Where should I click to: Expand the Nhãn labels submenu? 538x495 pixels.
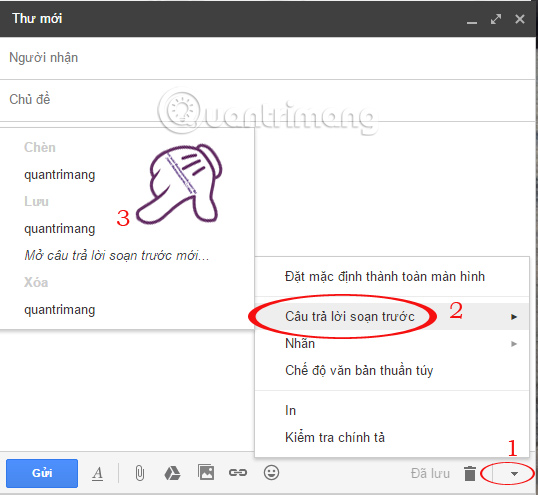click(x=392, y=343)
